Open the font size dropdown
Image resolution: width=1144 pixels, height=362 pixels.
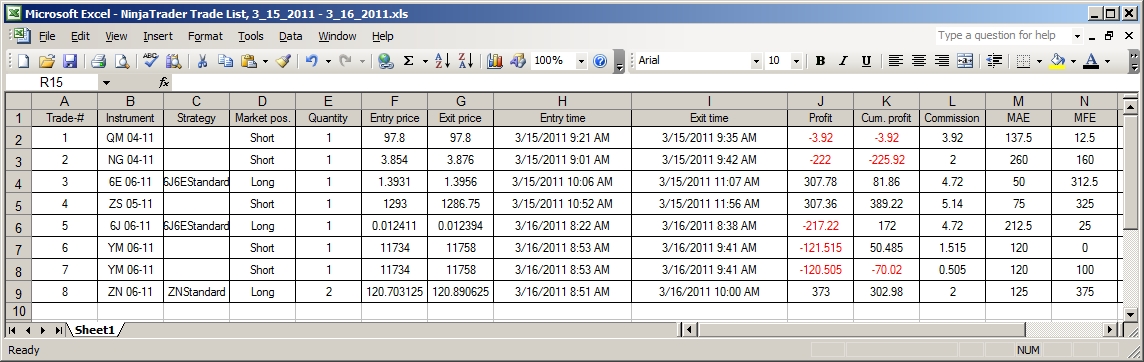[x=796, y=61]
